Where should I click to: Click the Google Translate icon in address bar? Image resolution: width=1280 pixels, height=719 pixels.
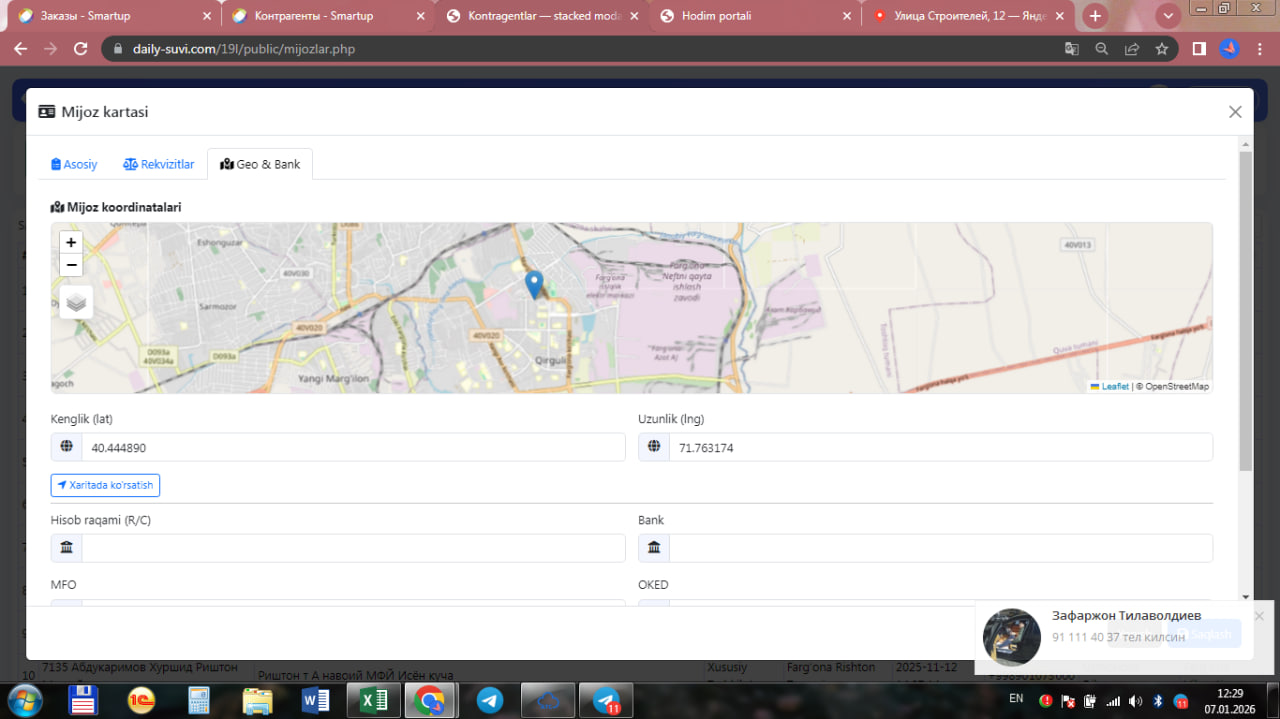pyautogui.click(x=1071, y=48)
